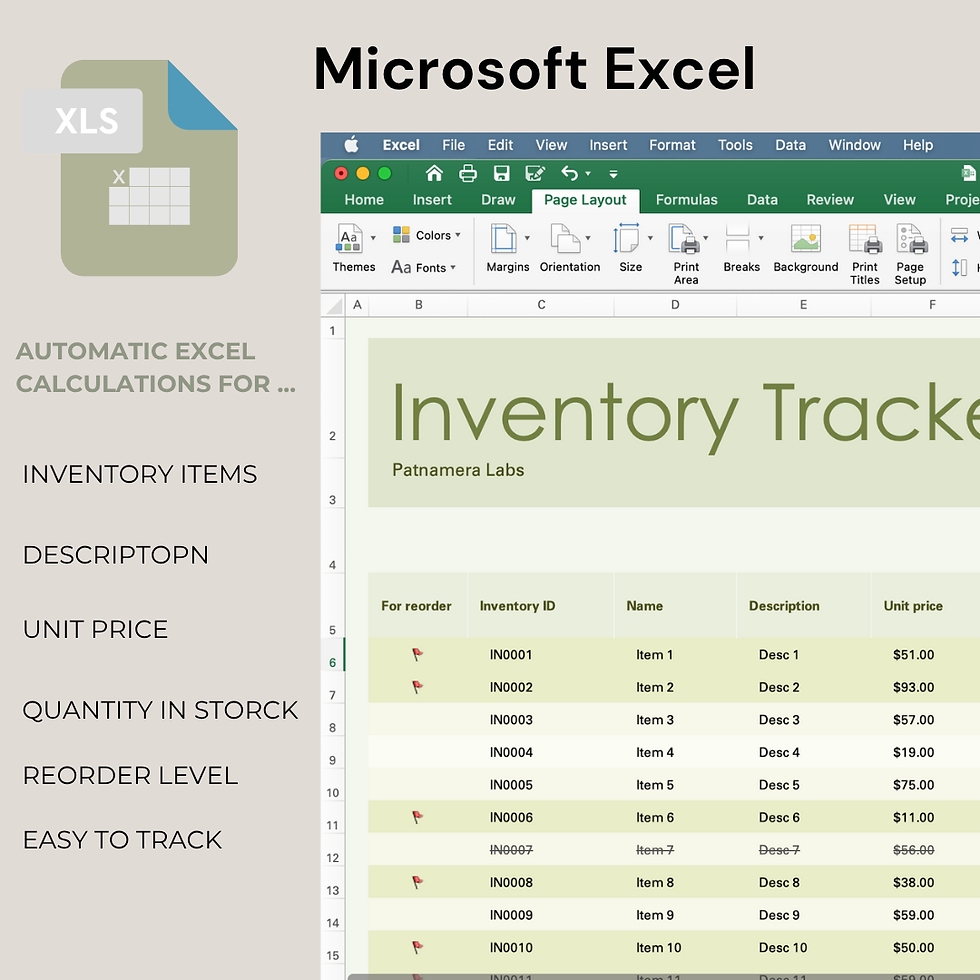Switch to the Home ribbon tab
This screenshot has width=980, height=980.
pyautogui.click(x=364, y=199)
